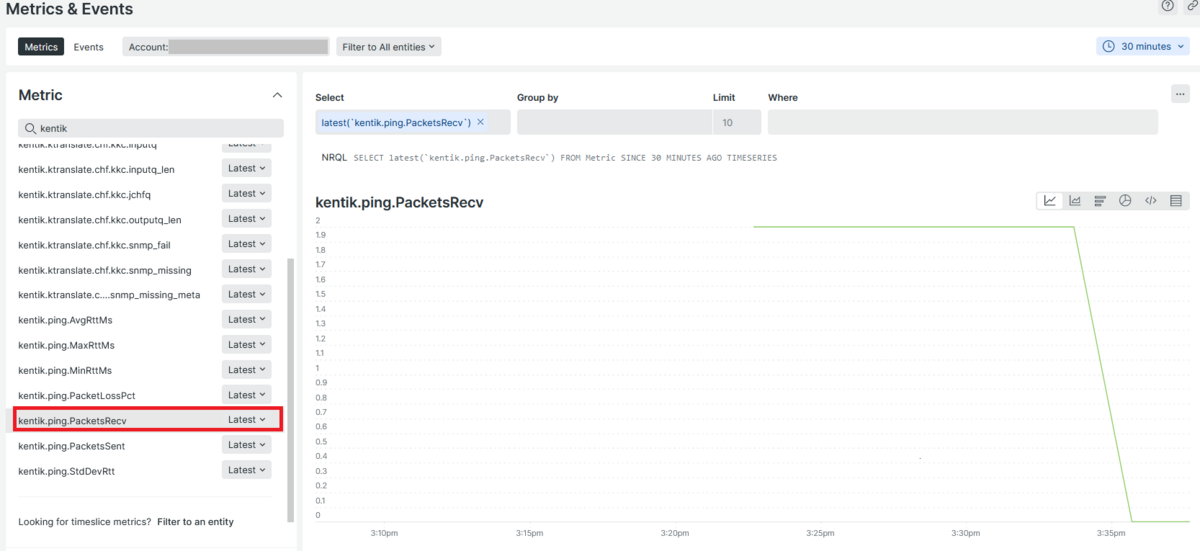Viewport: 1200px width, 551px height.
Task: Open the three-dot options menu
Action: 1180,93
